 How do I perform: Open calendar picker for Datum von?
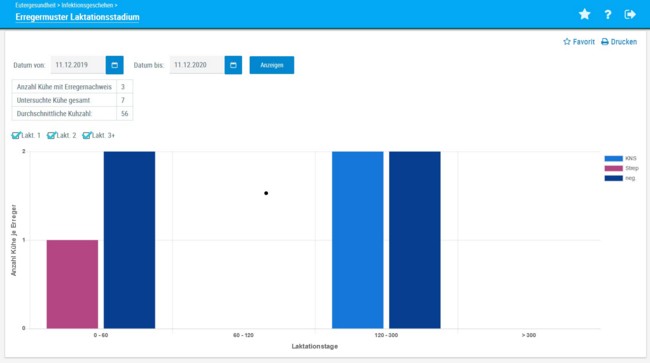click(x=114, y=65)
